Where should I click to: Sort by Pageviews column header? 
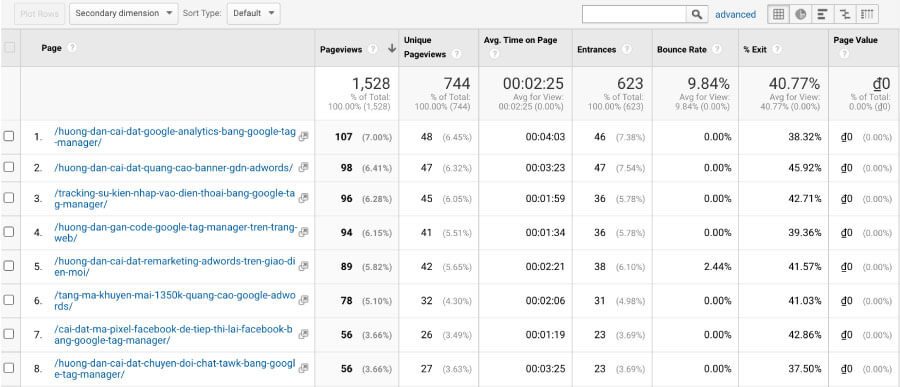[x=341, y=49]
